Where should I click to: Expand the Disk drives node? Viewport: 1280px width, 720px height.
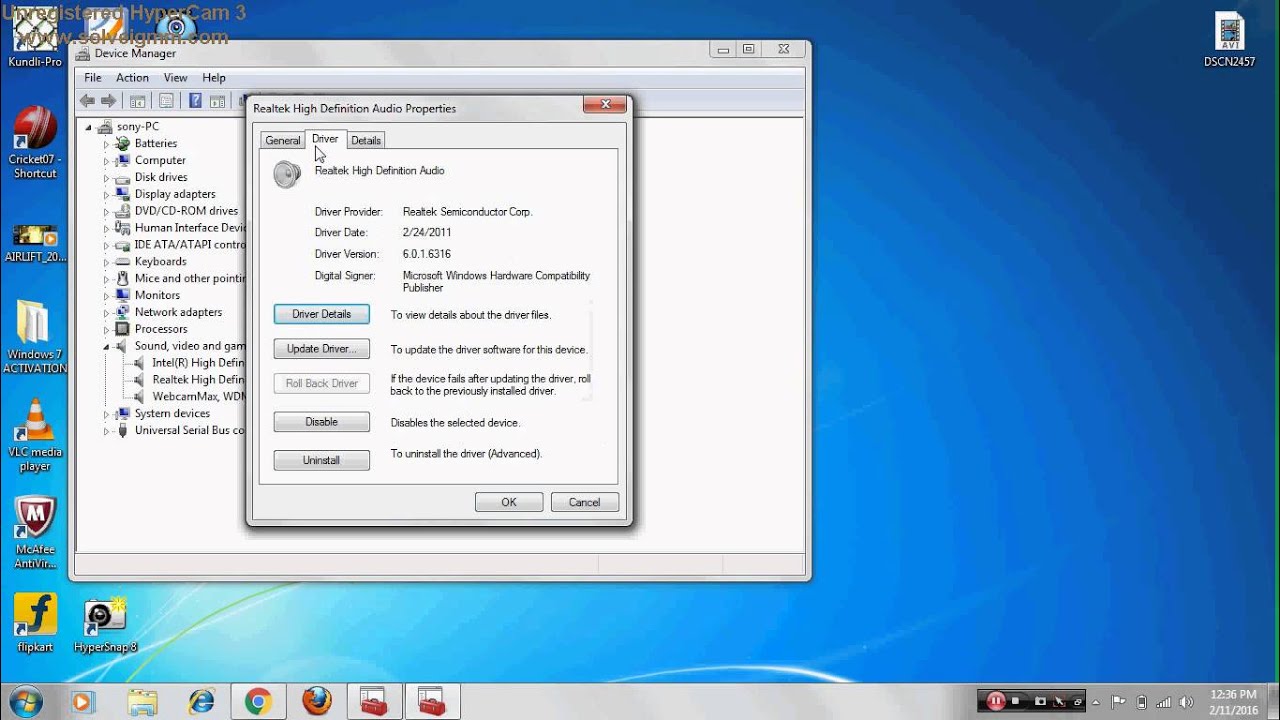click(106, 178)
